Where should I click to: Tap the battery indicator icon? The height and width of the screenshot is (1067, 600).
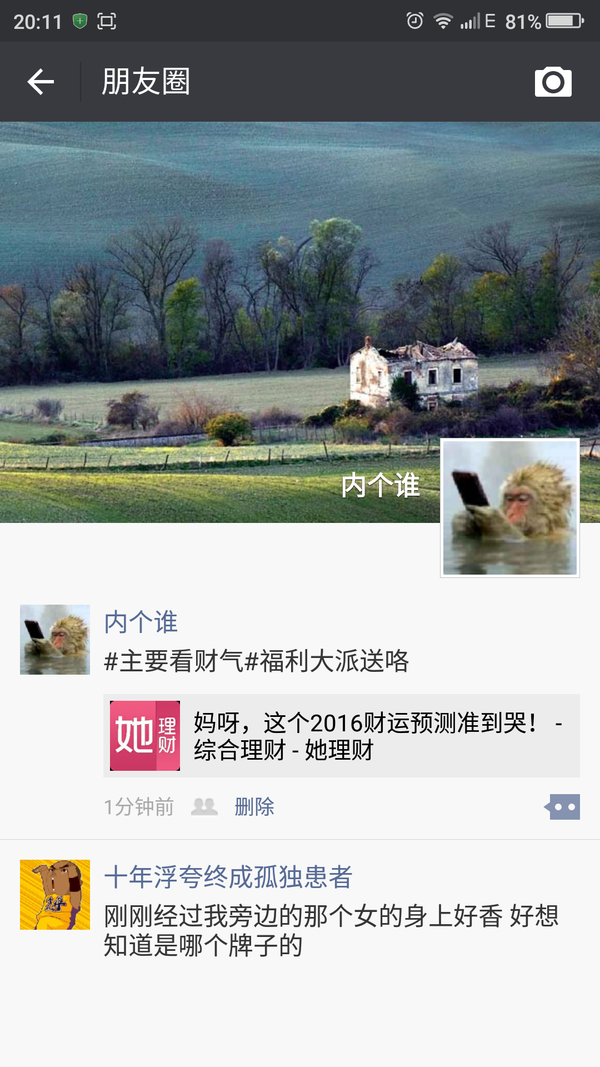click(565, 21)
